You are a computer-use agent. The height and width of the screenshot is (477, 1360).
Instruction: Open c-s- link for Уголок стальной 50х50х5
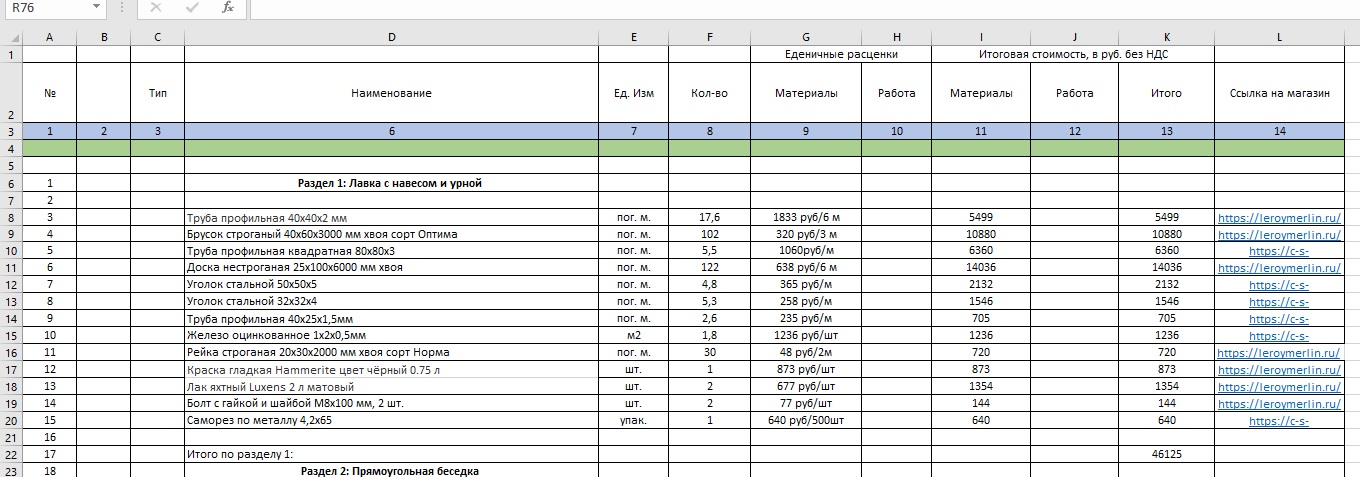tap(1279, 285)
